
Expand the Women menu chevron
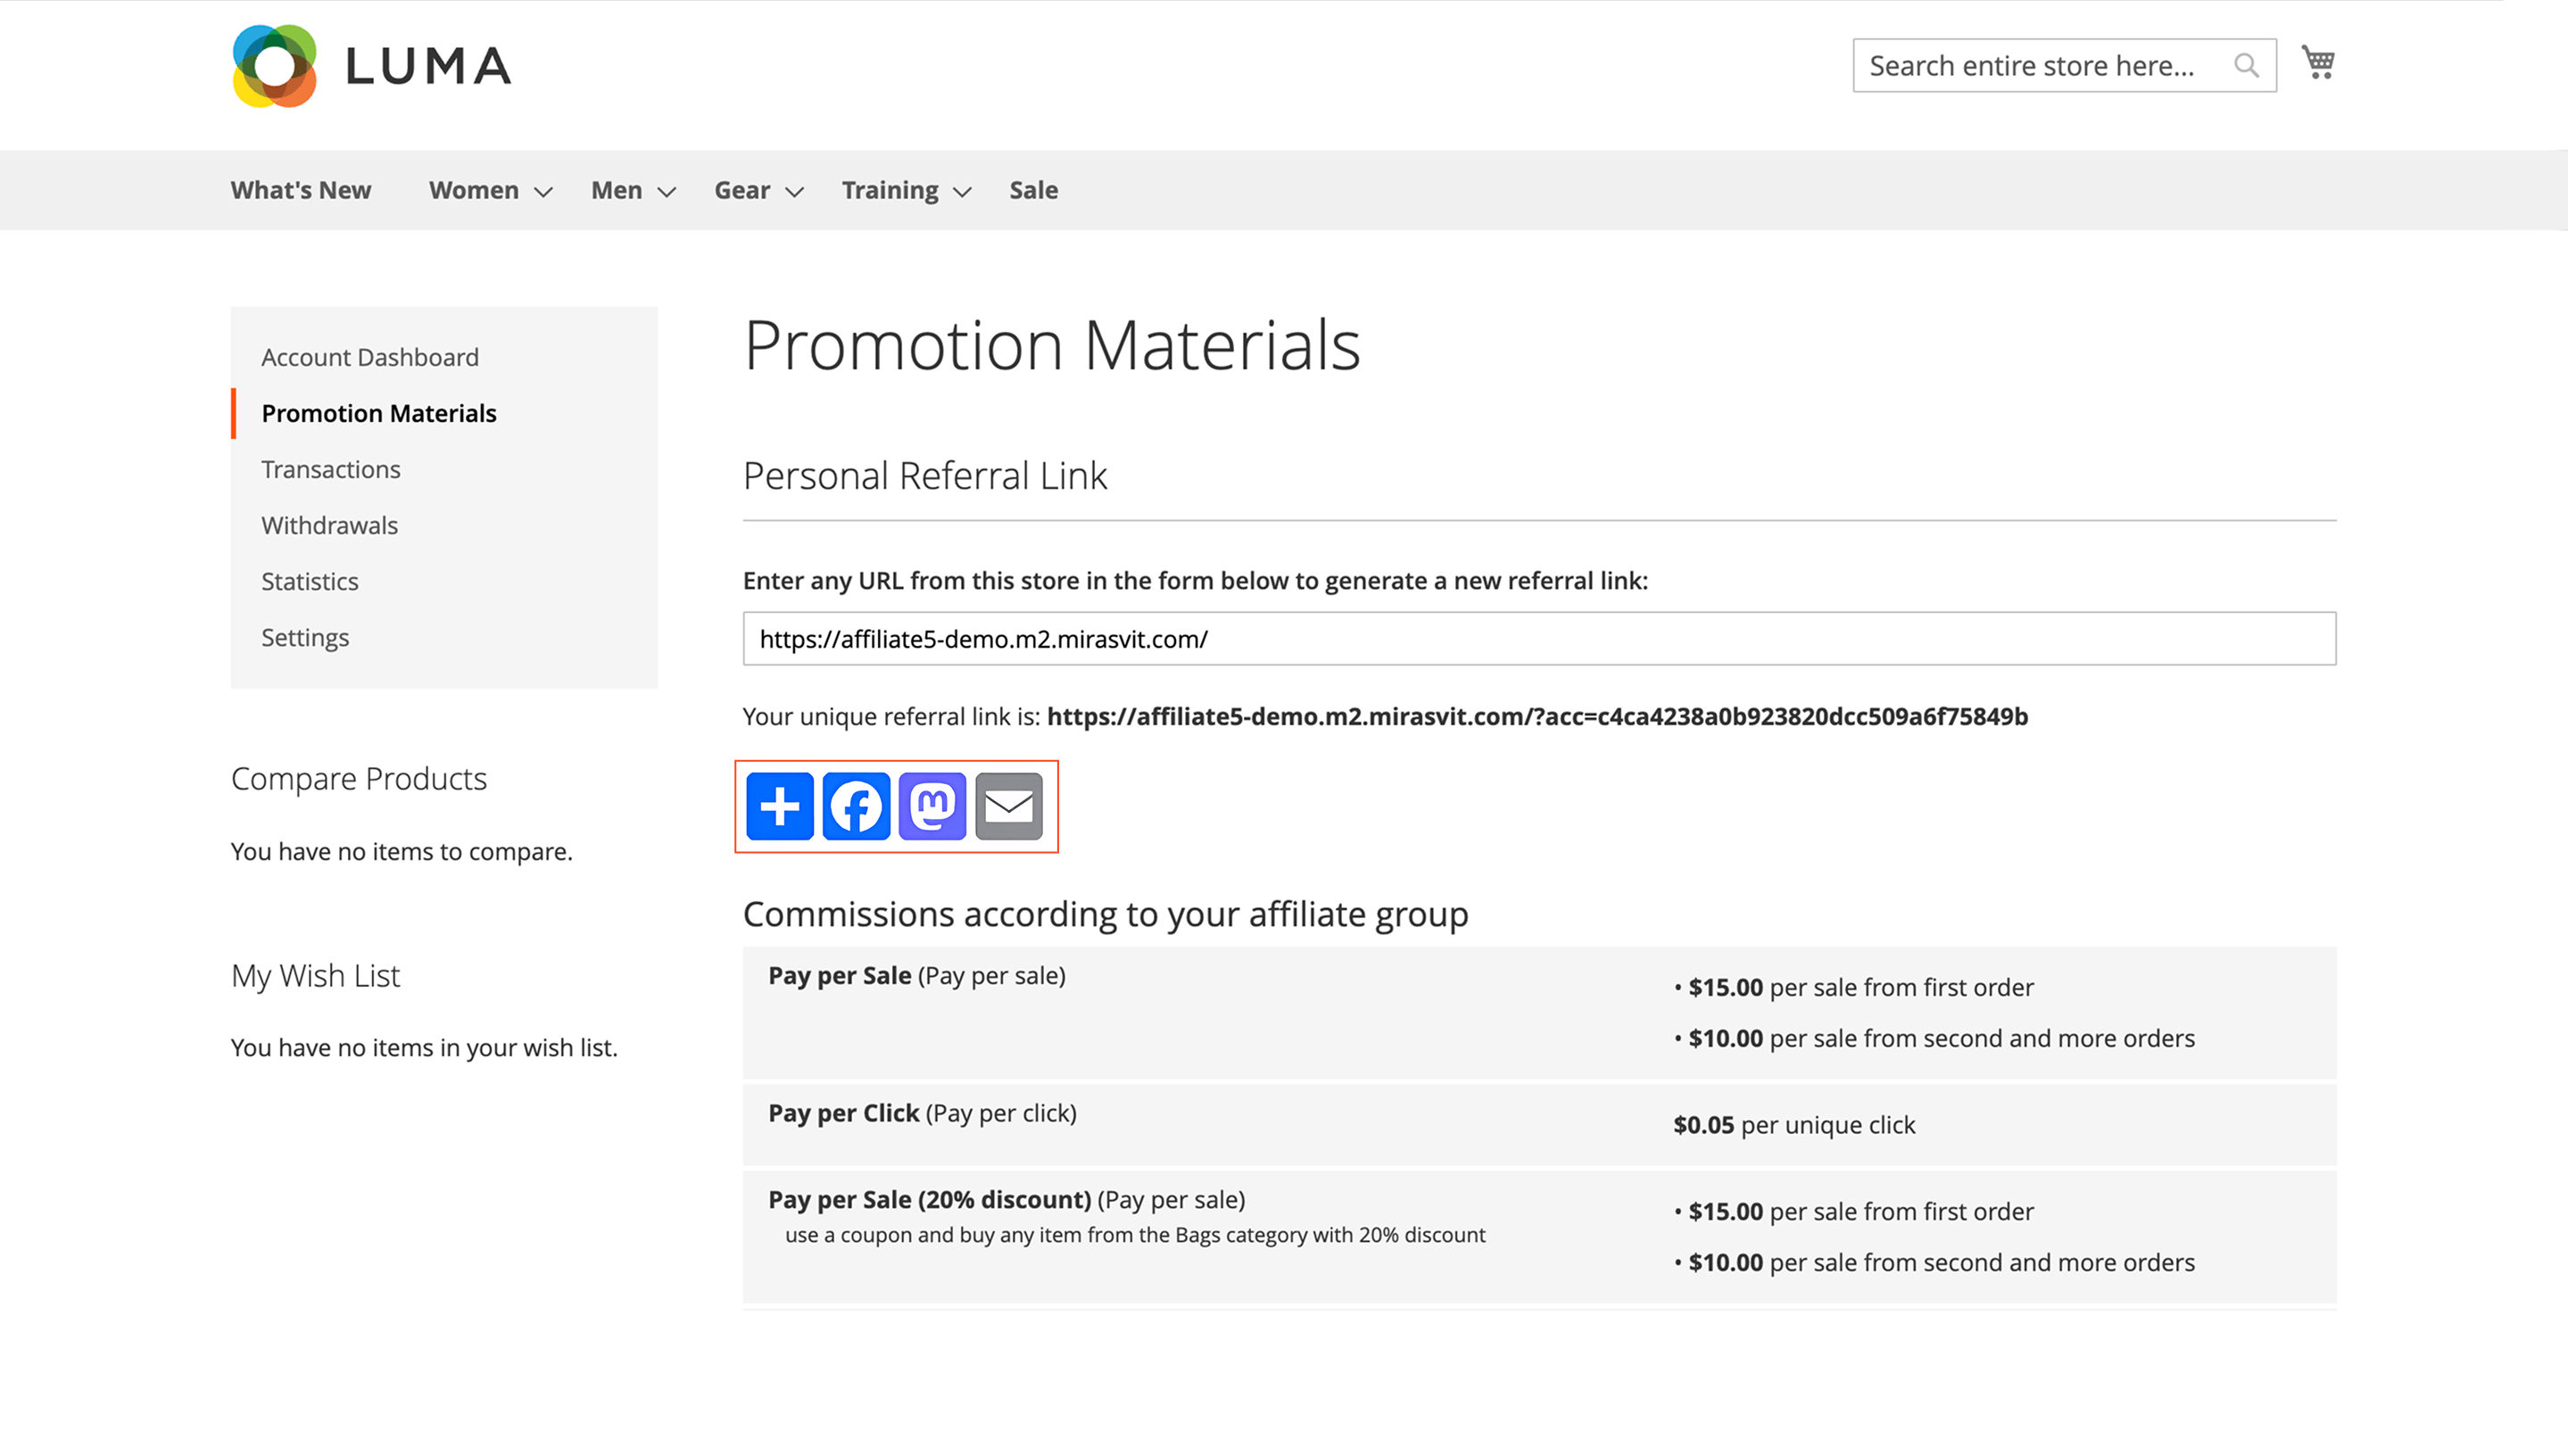coord(543,192)
